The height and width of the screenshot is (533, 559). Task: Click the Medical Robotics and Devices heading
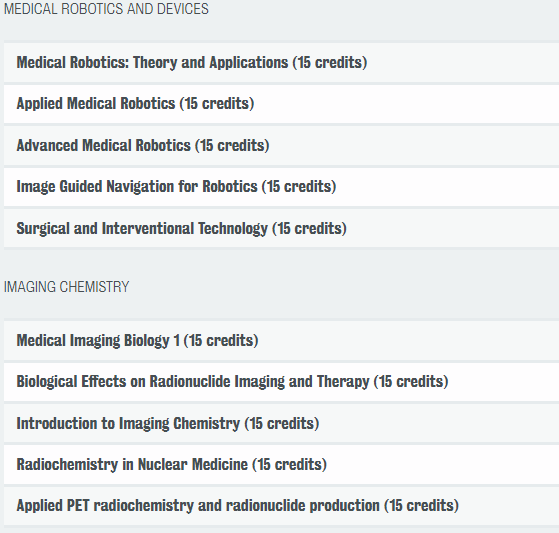[106, 9]
